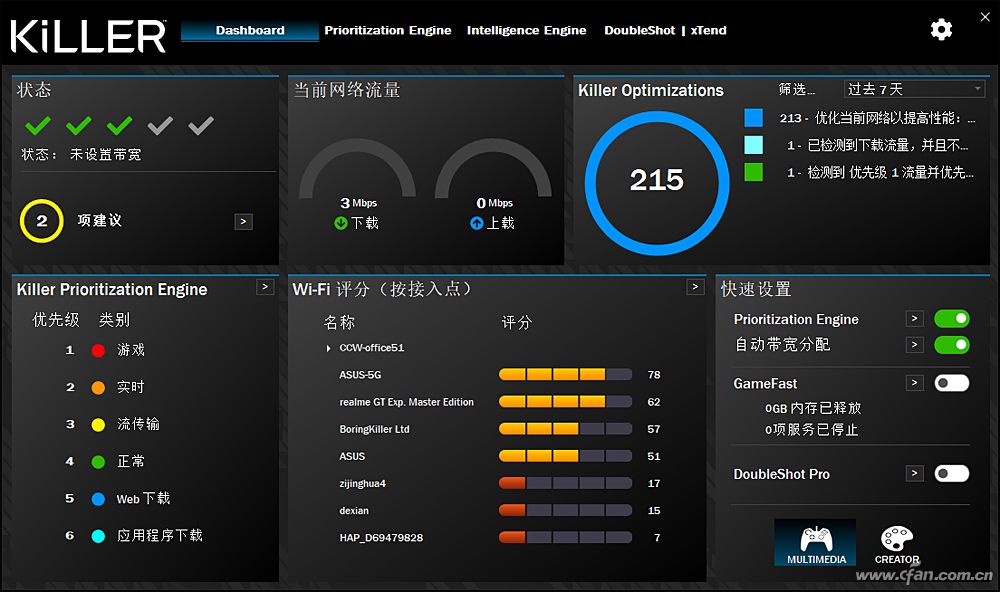This screenshot has height=592, width=1000.
Task: Open the settings gear icon
Action: click(941, 29)
